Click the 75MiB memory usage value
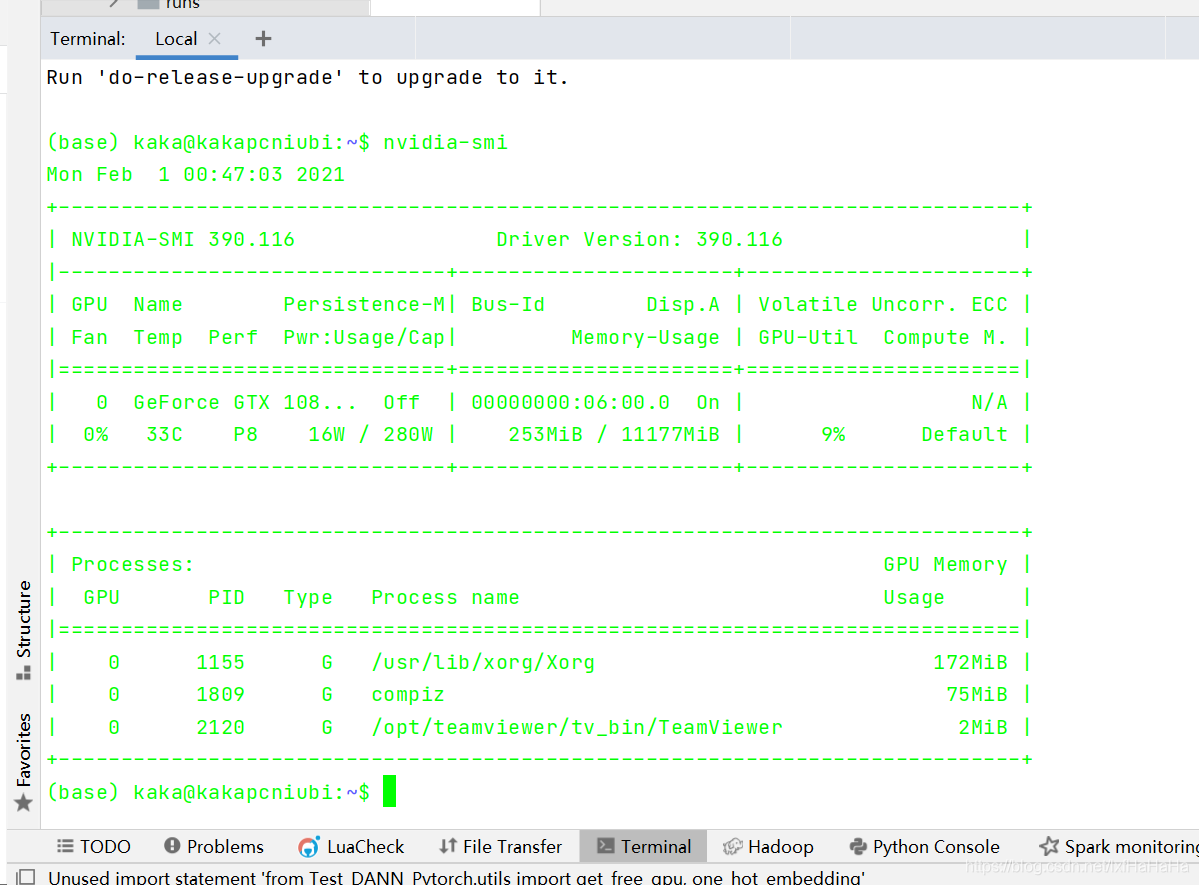The image size is (1199, 885). (x=977, y=695)
